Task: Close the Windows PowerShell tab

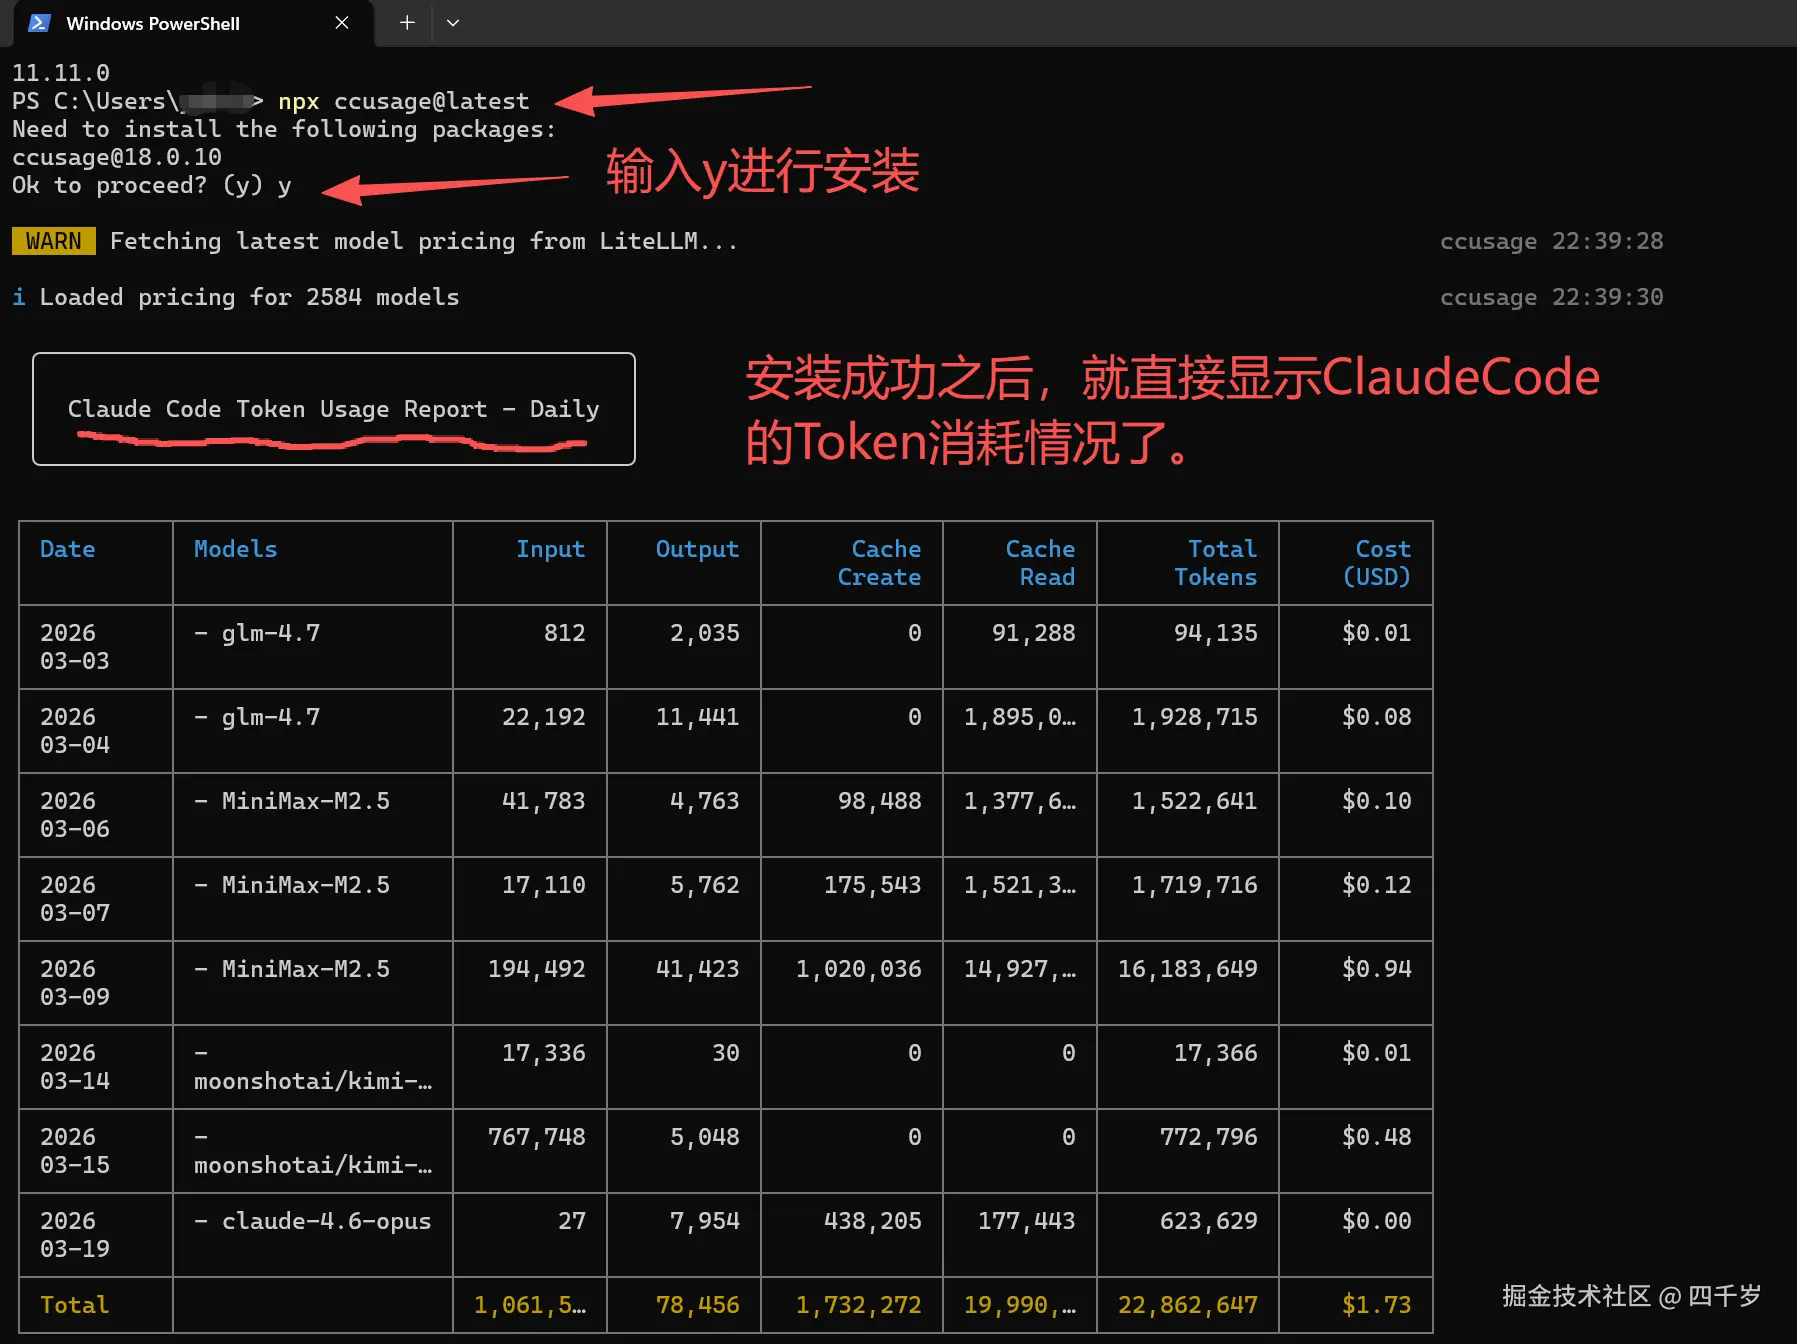Action: 341,23
